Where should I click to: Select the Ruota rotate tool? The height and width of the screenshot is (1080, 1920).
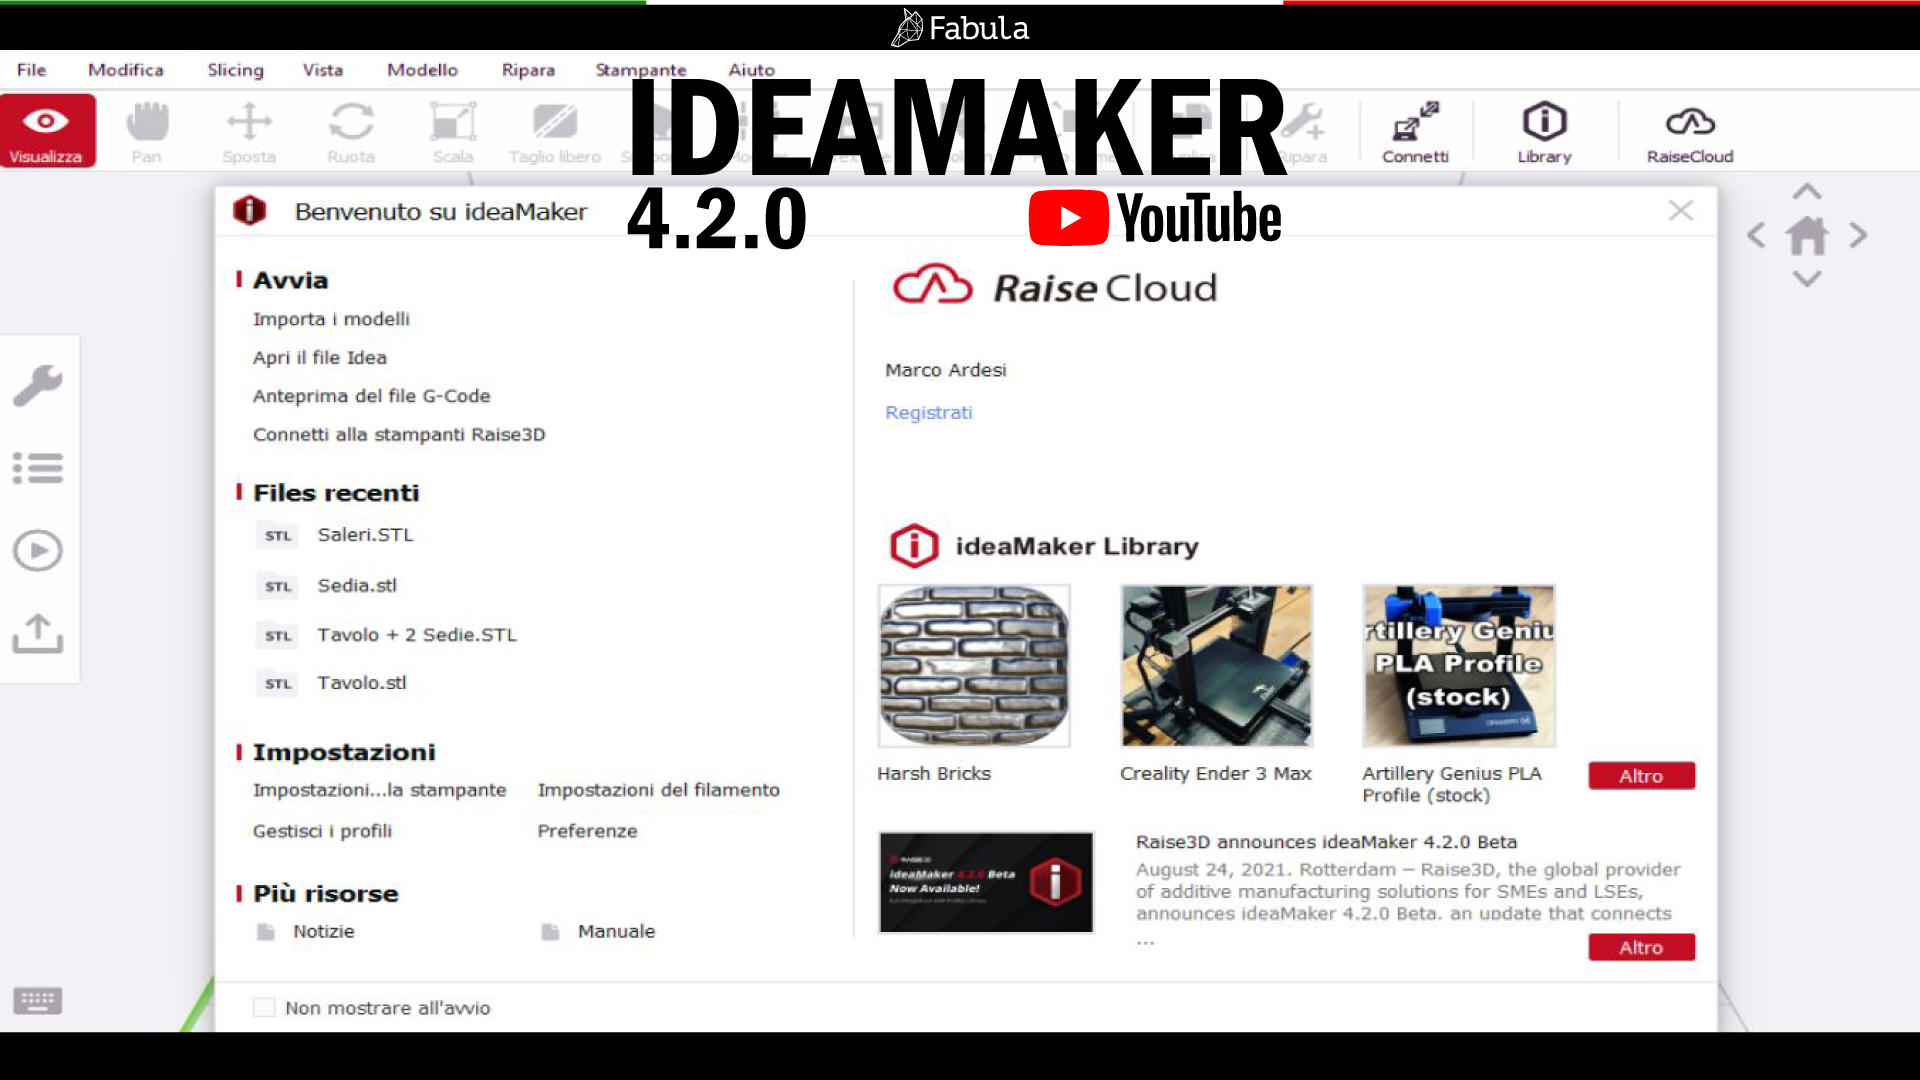click(351, 131)
